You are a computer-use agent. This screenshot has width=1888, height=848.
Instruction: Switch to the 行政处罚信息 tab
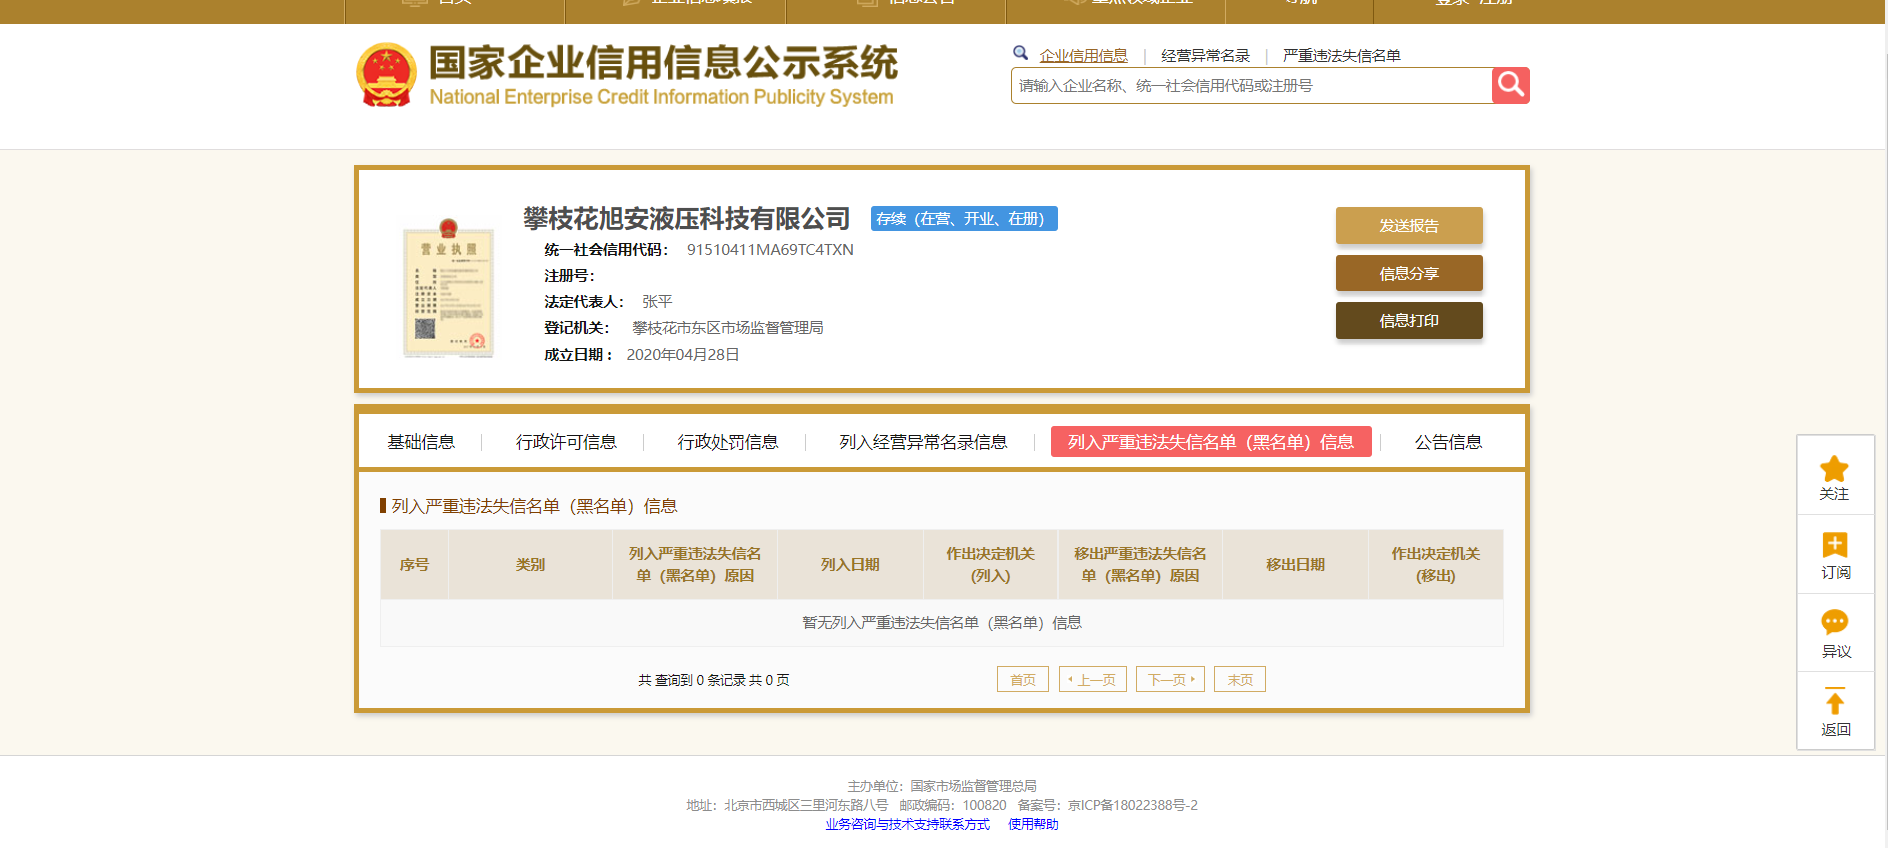point(728,442)
